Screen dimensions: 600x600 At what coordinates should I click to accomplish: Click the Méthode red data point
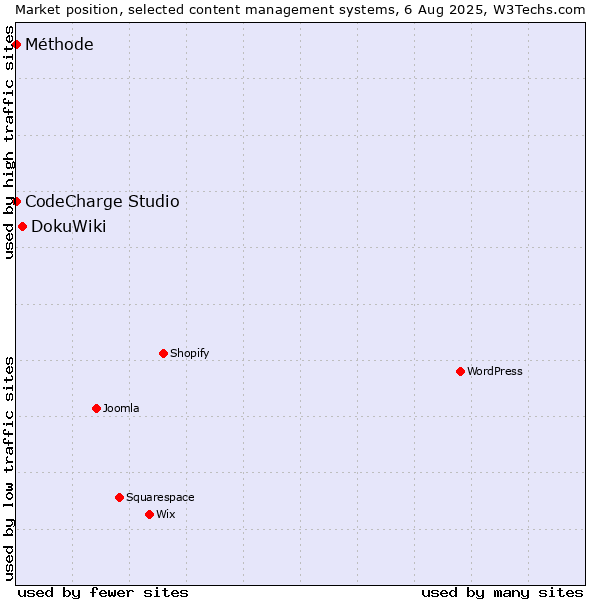pos(16,44)
